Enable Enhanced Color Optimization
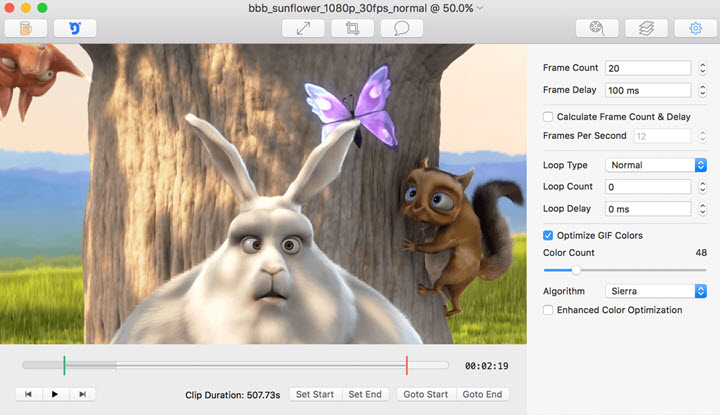 [548, 310]
